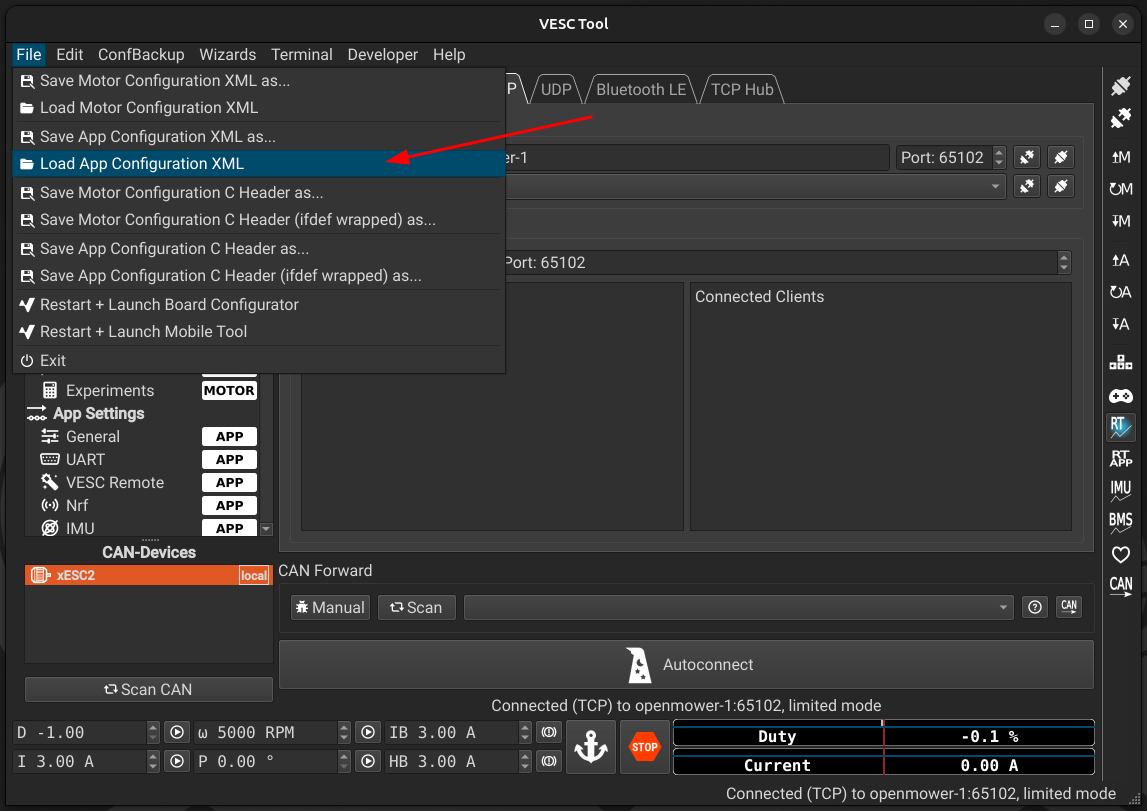Select Load App Configuration XML menu entry
1147x811 pixels.
coord(142,164)
